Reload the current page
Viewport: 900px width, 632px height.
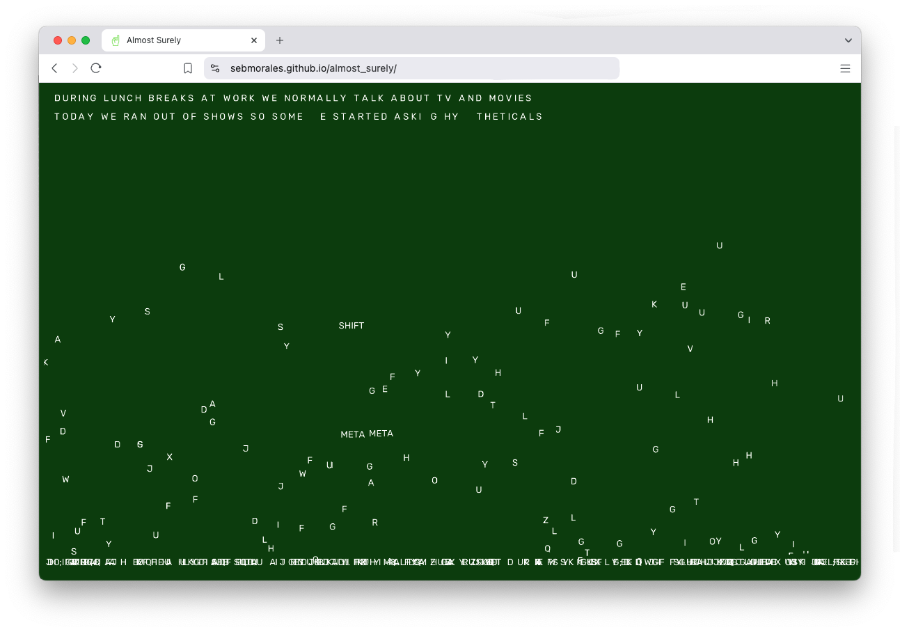click(x=96, y=68)
